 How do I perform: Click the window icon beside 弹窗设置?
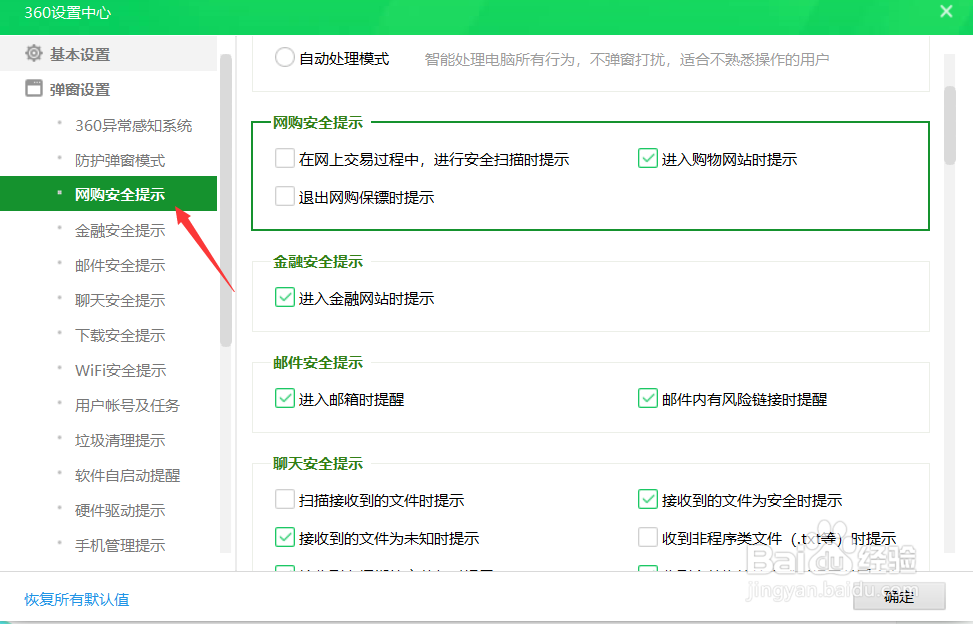coord(34,89)
